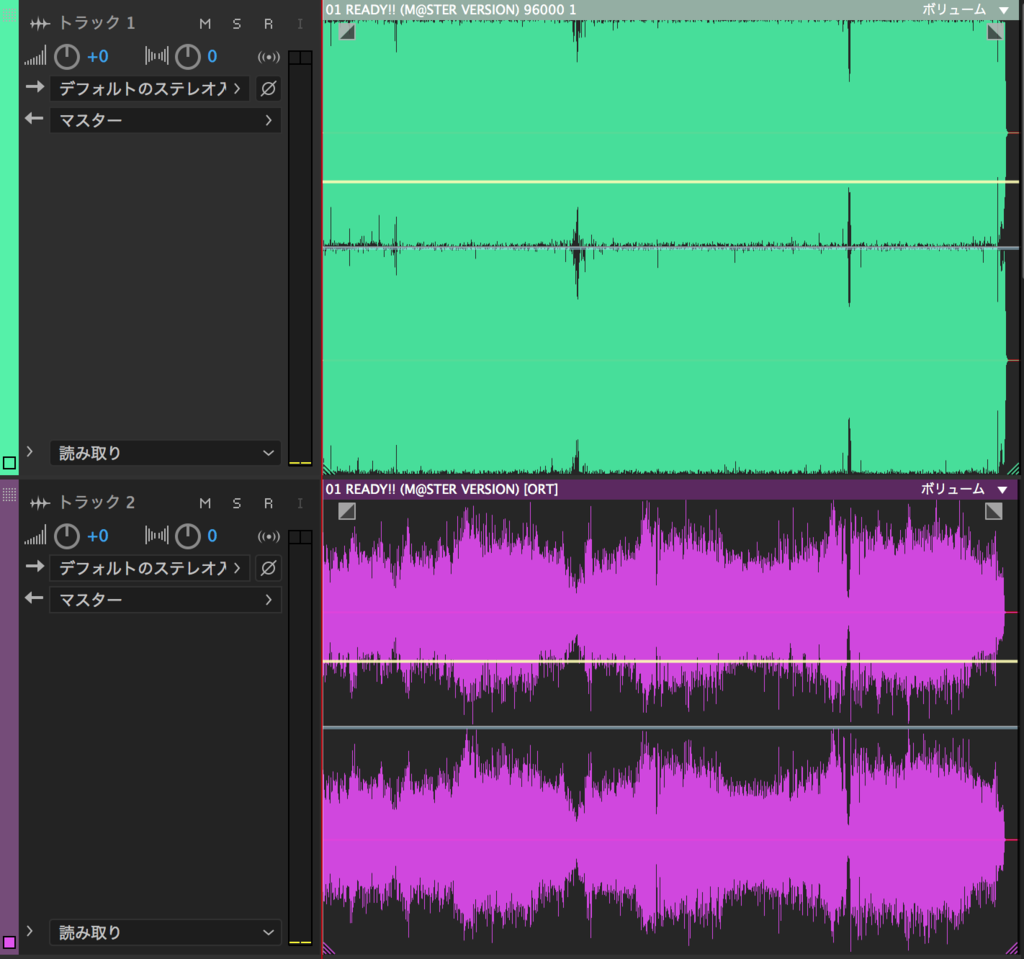1024x959 pixels.
Task: Click fade-out handle on purple ORT clip
Action: (x=993, y=511)
